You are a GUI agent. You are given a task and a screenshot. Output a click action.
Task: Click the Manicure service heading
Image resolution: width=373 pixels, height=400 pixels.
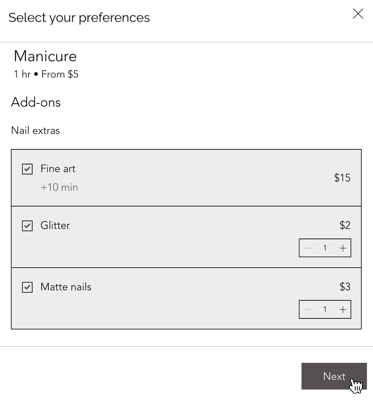pyautogui.click(x=45, y=56)
